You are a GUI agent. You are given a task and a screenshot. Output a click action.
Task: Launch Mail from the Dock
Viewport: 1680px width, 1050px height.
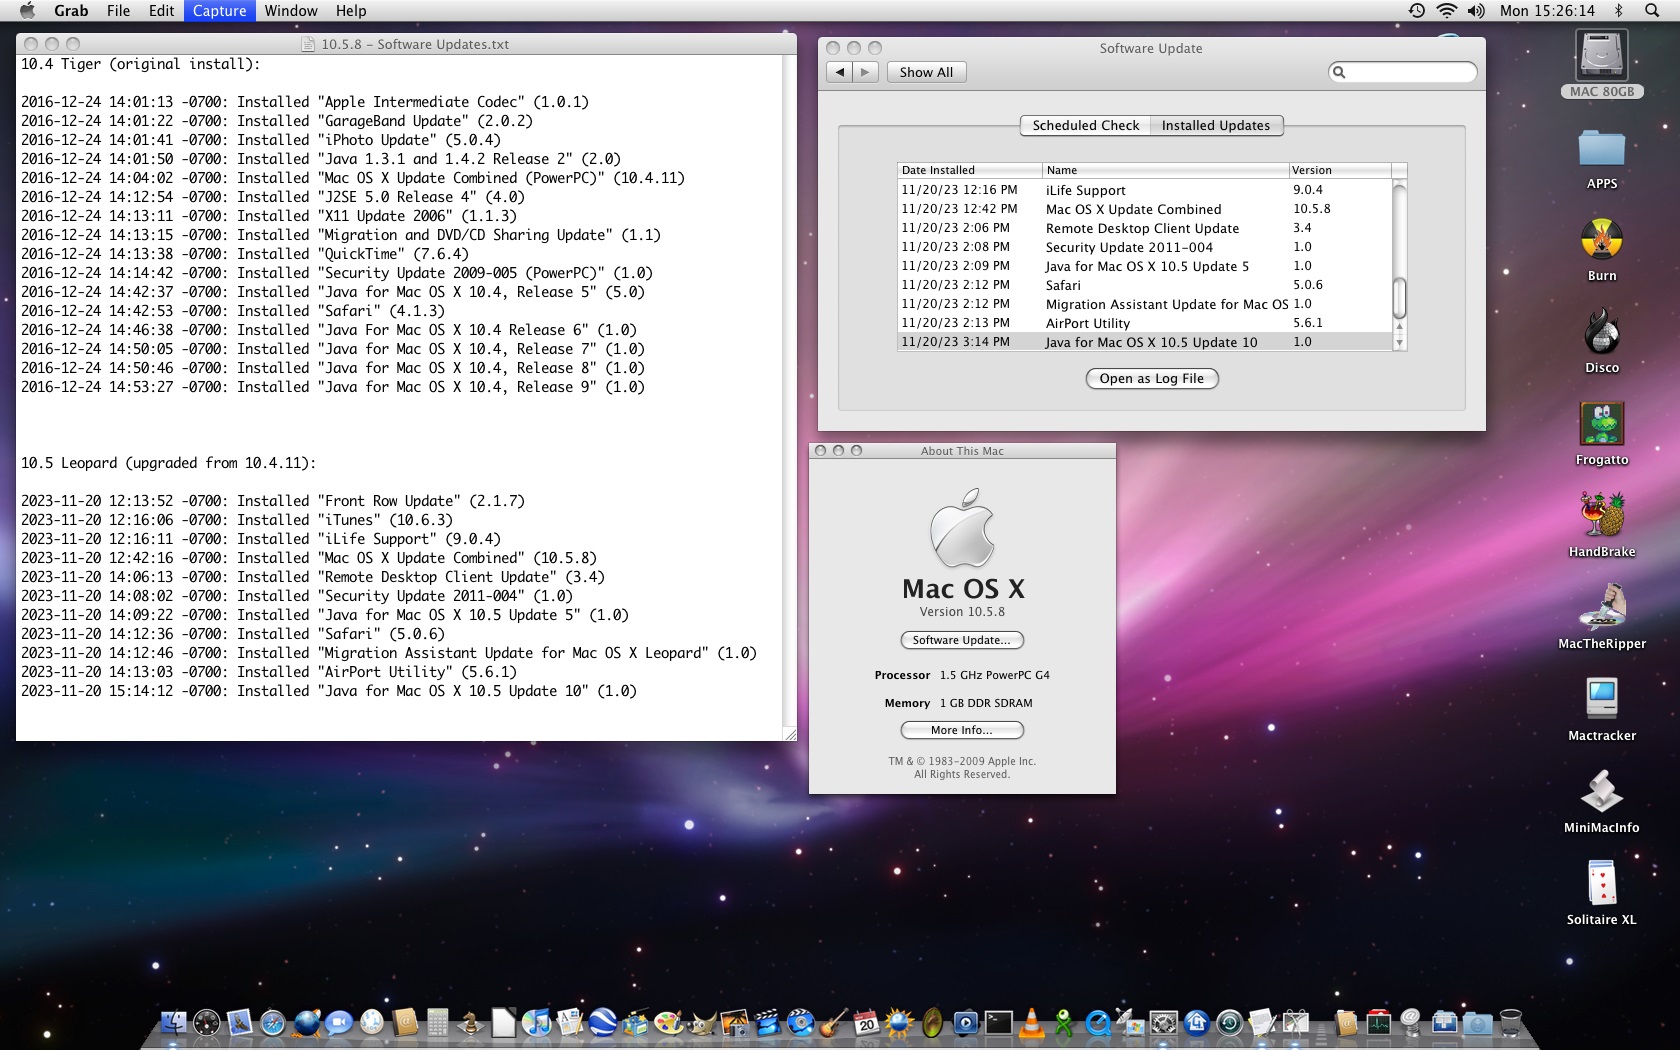click(x=240, y=1023)
